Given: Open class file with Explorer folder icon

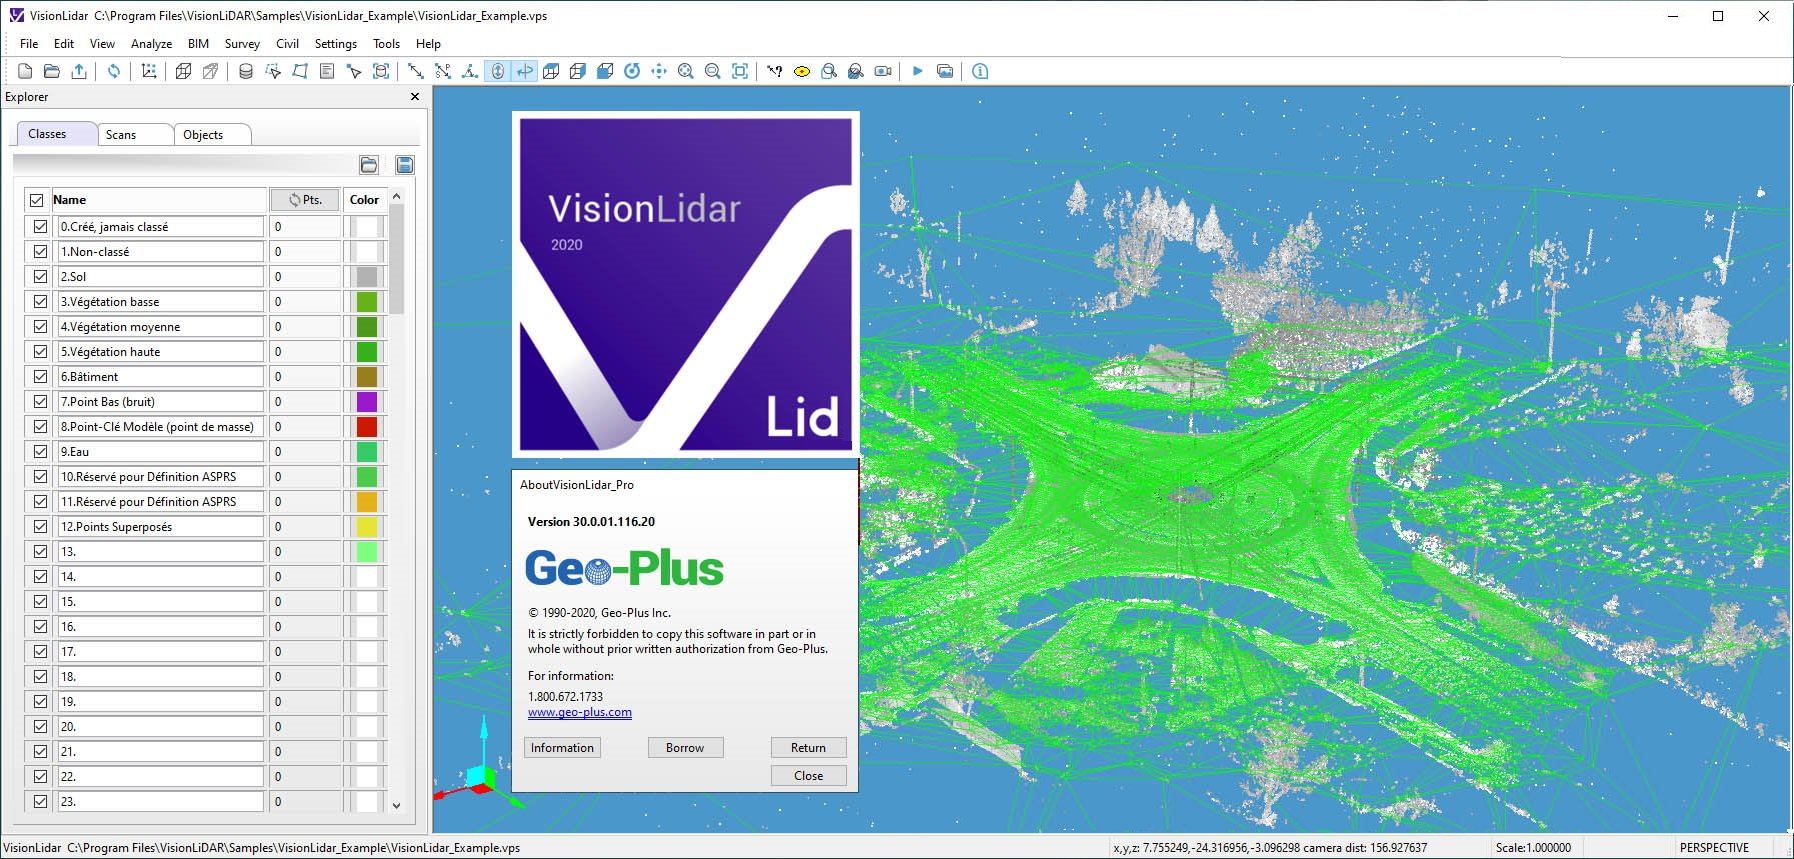Looking at the screenshot, I should [x=369, y=165].
